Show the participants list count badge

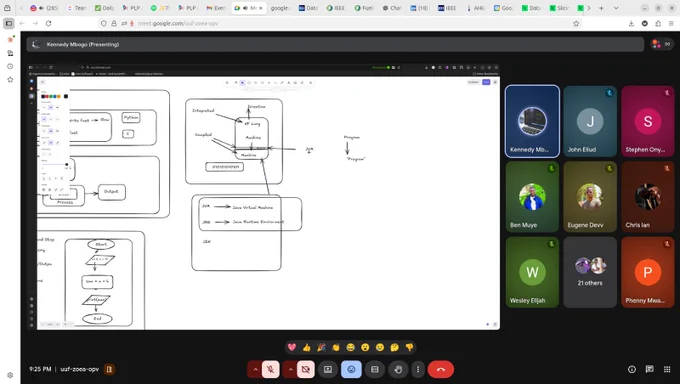[662, 44]
